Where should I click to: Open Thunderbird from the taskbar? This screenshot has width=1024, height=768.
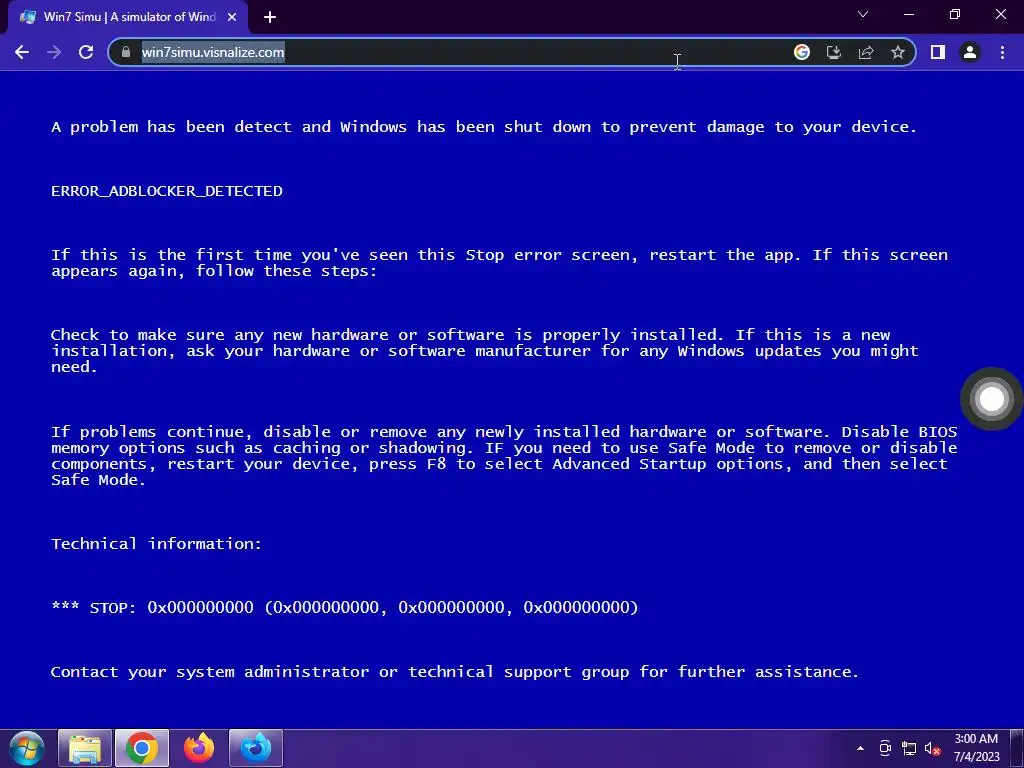pyautogui.click(x=256, y=748)
